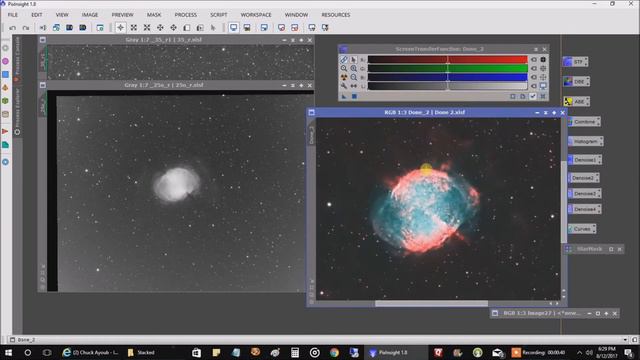640x360 pixels.
Task: Click the blue square icon in left sidebar
Action: point(5,75)
